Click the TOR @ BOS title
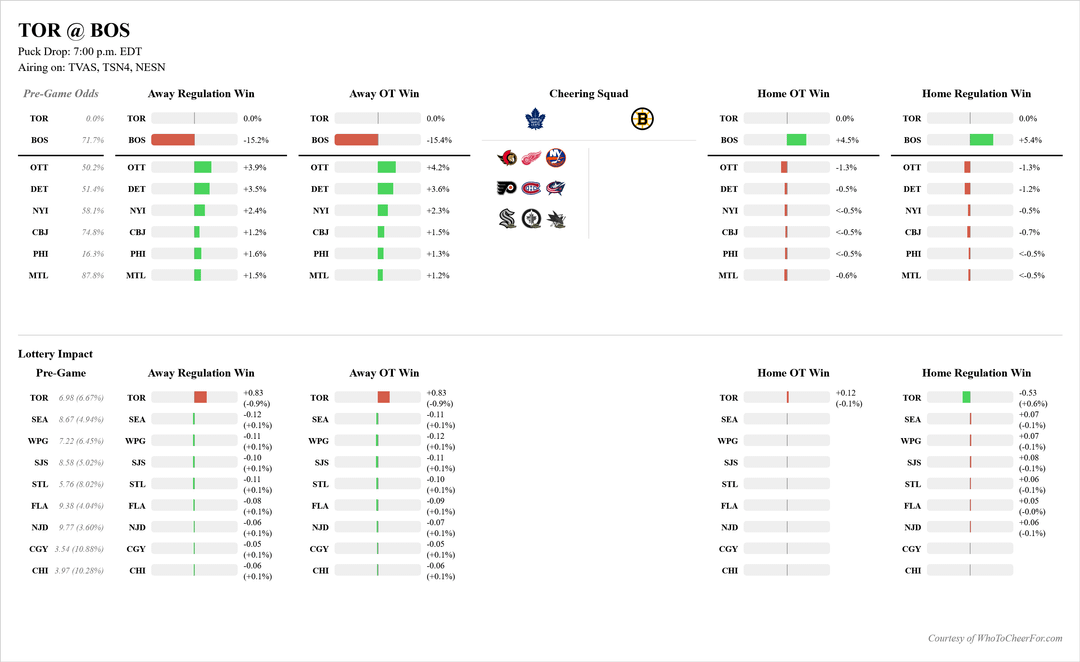The image size is (1080, 662). tap(74, 31)
